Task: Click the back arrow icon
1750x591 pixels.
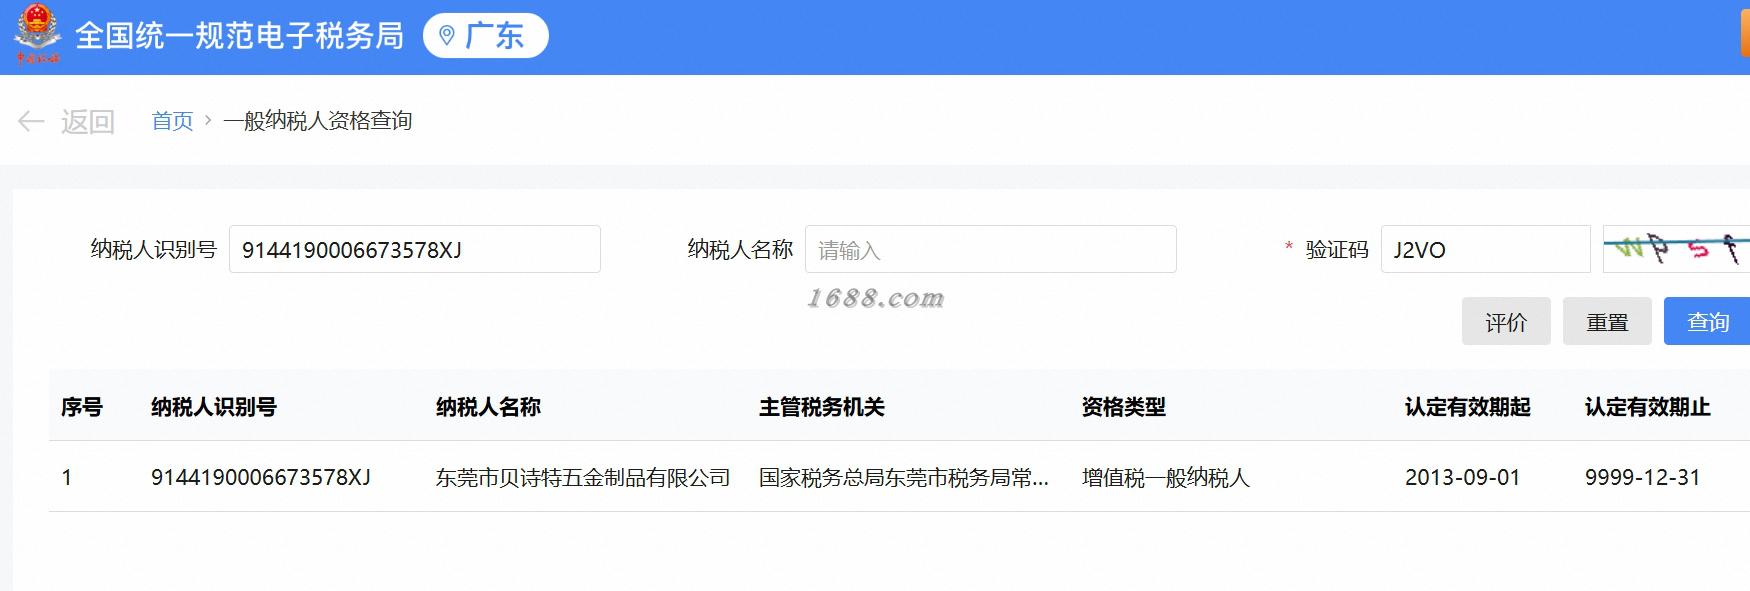Action: (31, 122)
